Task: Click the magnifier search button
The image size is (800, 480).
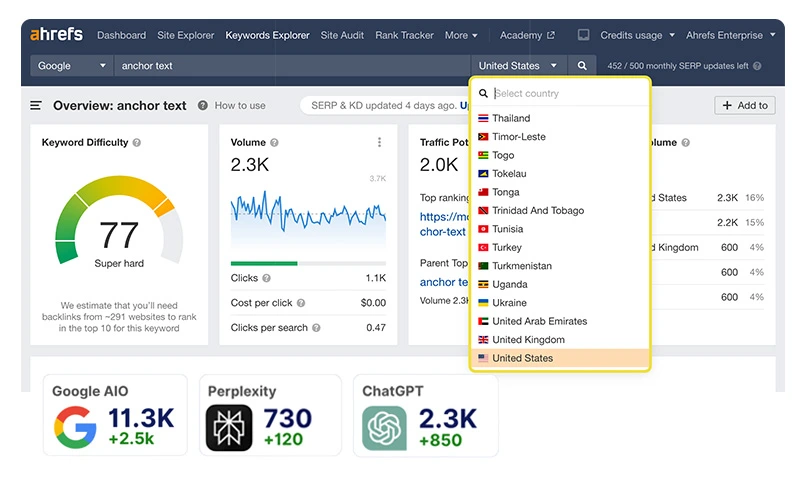Action: pyautogui.click(x=582, y=66)
